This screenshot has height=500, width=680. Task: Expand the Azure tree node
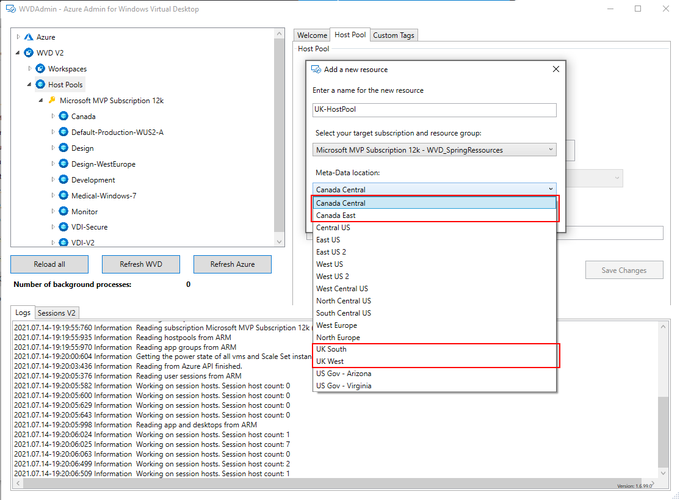point(18,37)
